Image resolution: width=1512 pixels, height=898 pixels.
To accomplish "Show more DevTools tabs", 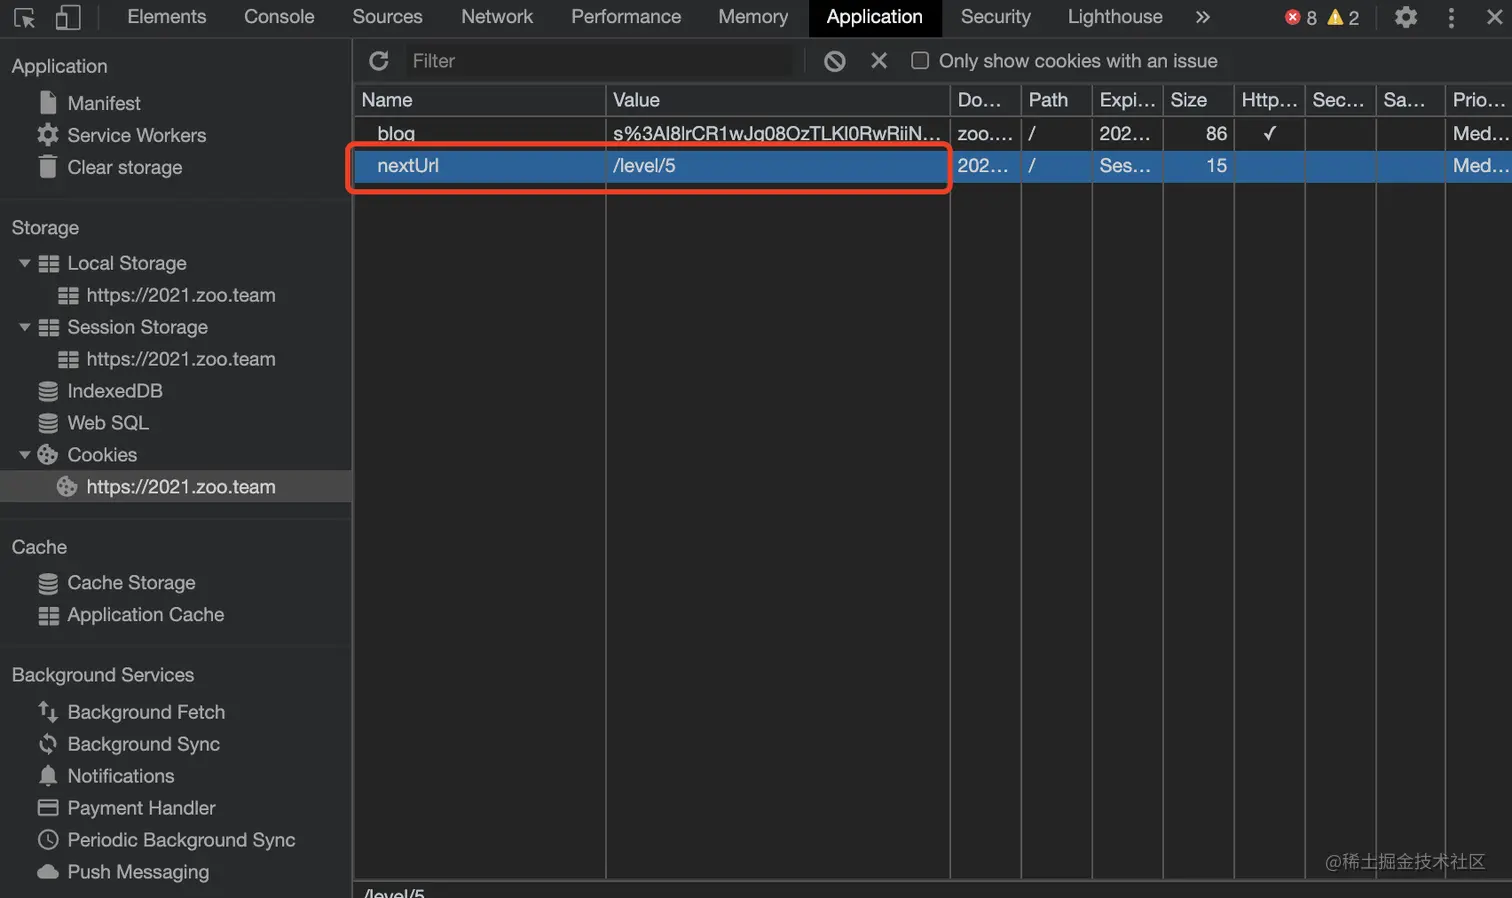I will (1203, 17).
